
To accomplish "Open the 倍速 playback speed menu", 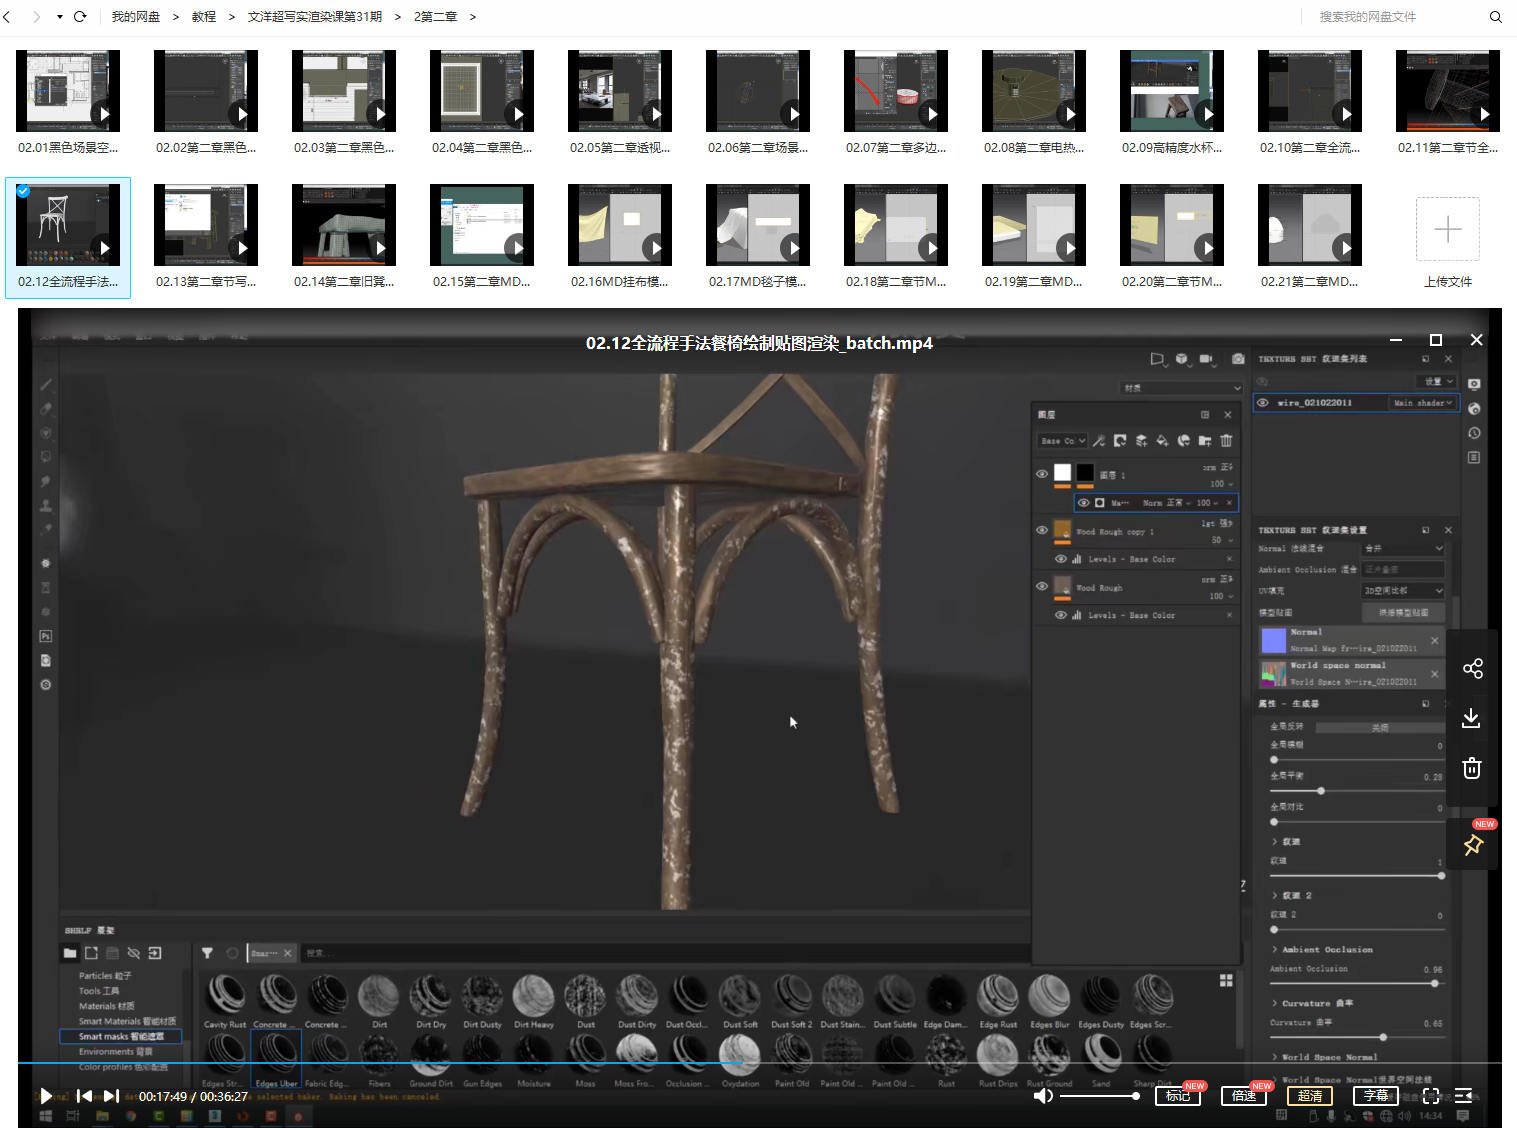I will coord(1244,1096).
